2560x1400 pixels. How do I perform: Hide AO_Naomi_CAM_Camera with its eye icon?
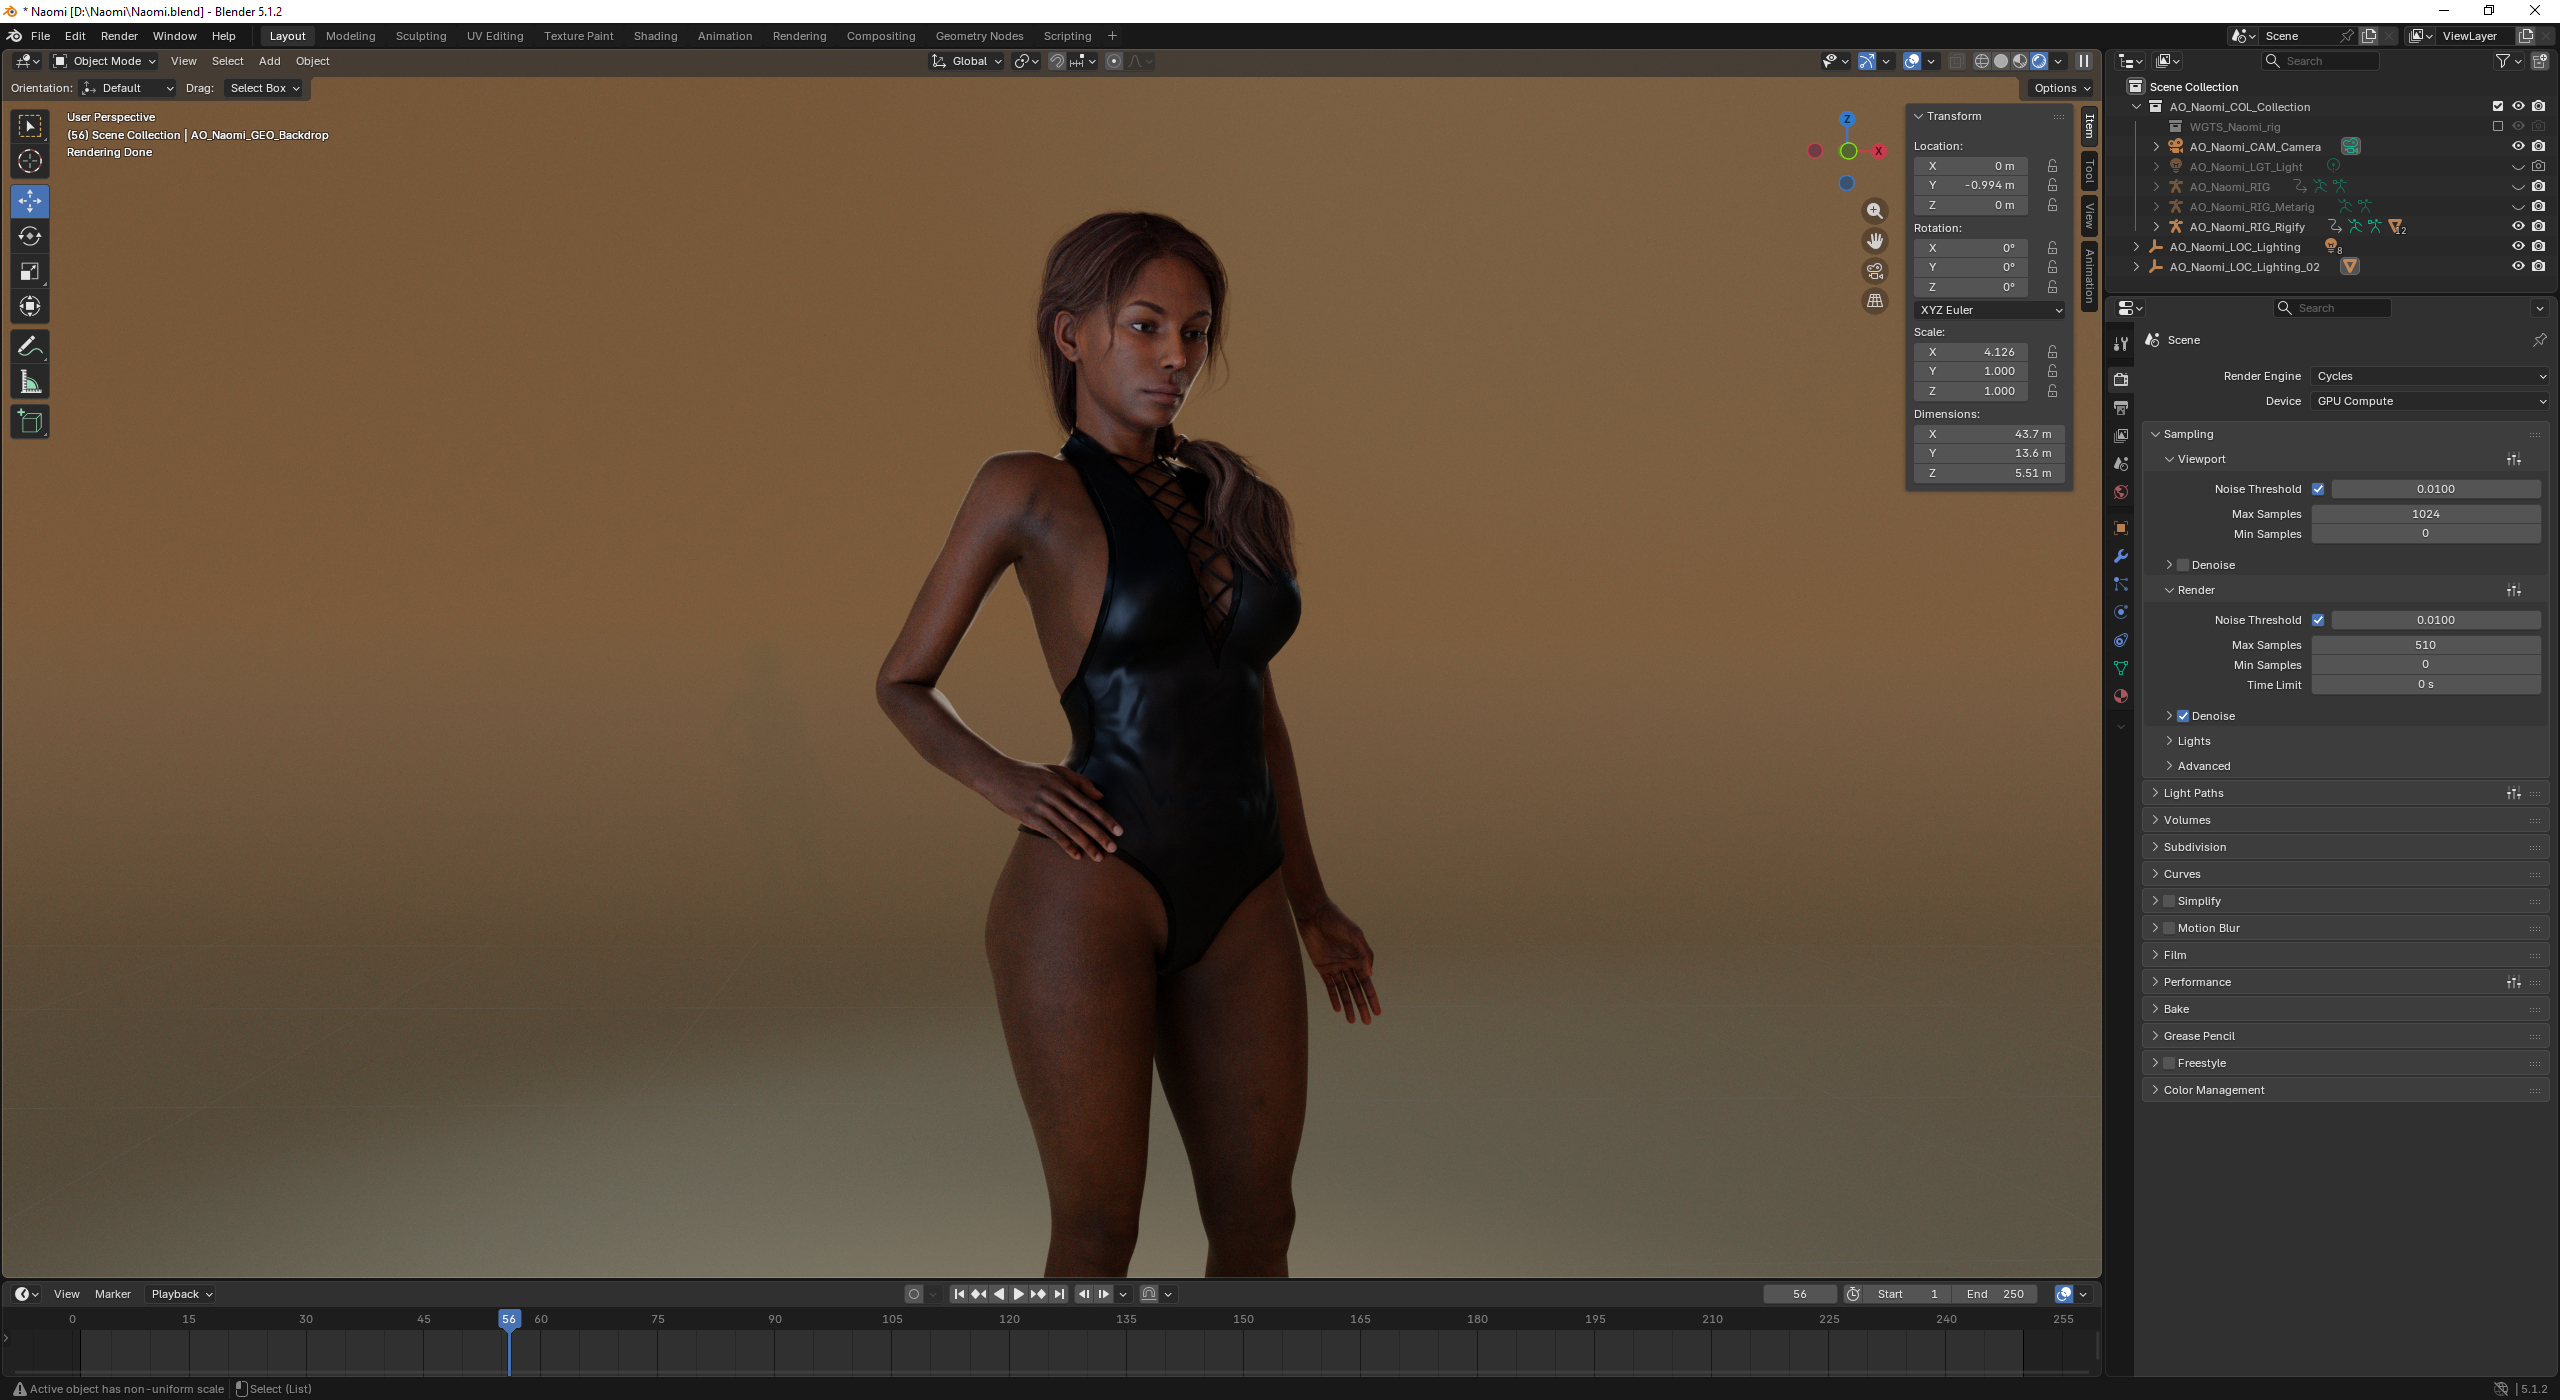pyautogui.click(x=2518, y=146)
